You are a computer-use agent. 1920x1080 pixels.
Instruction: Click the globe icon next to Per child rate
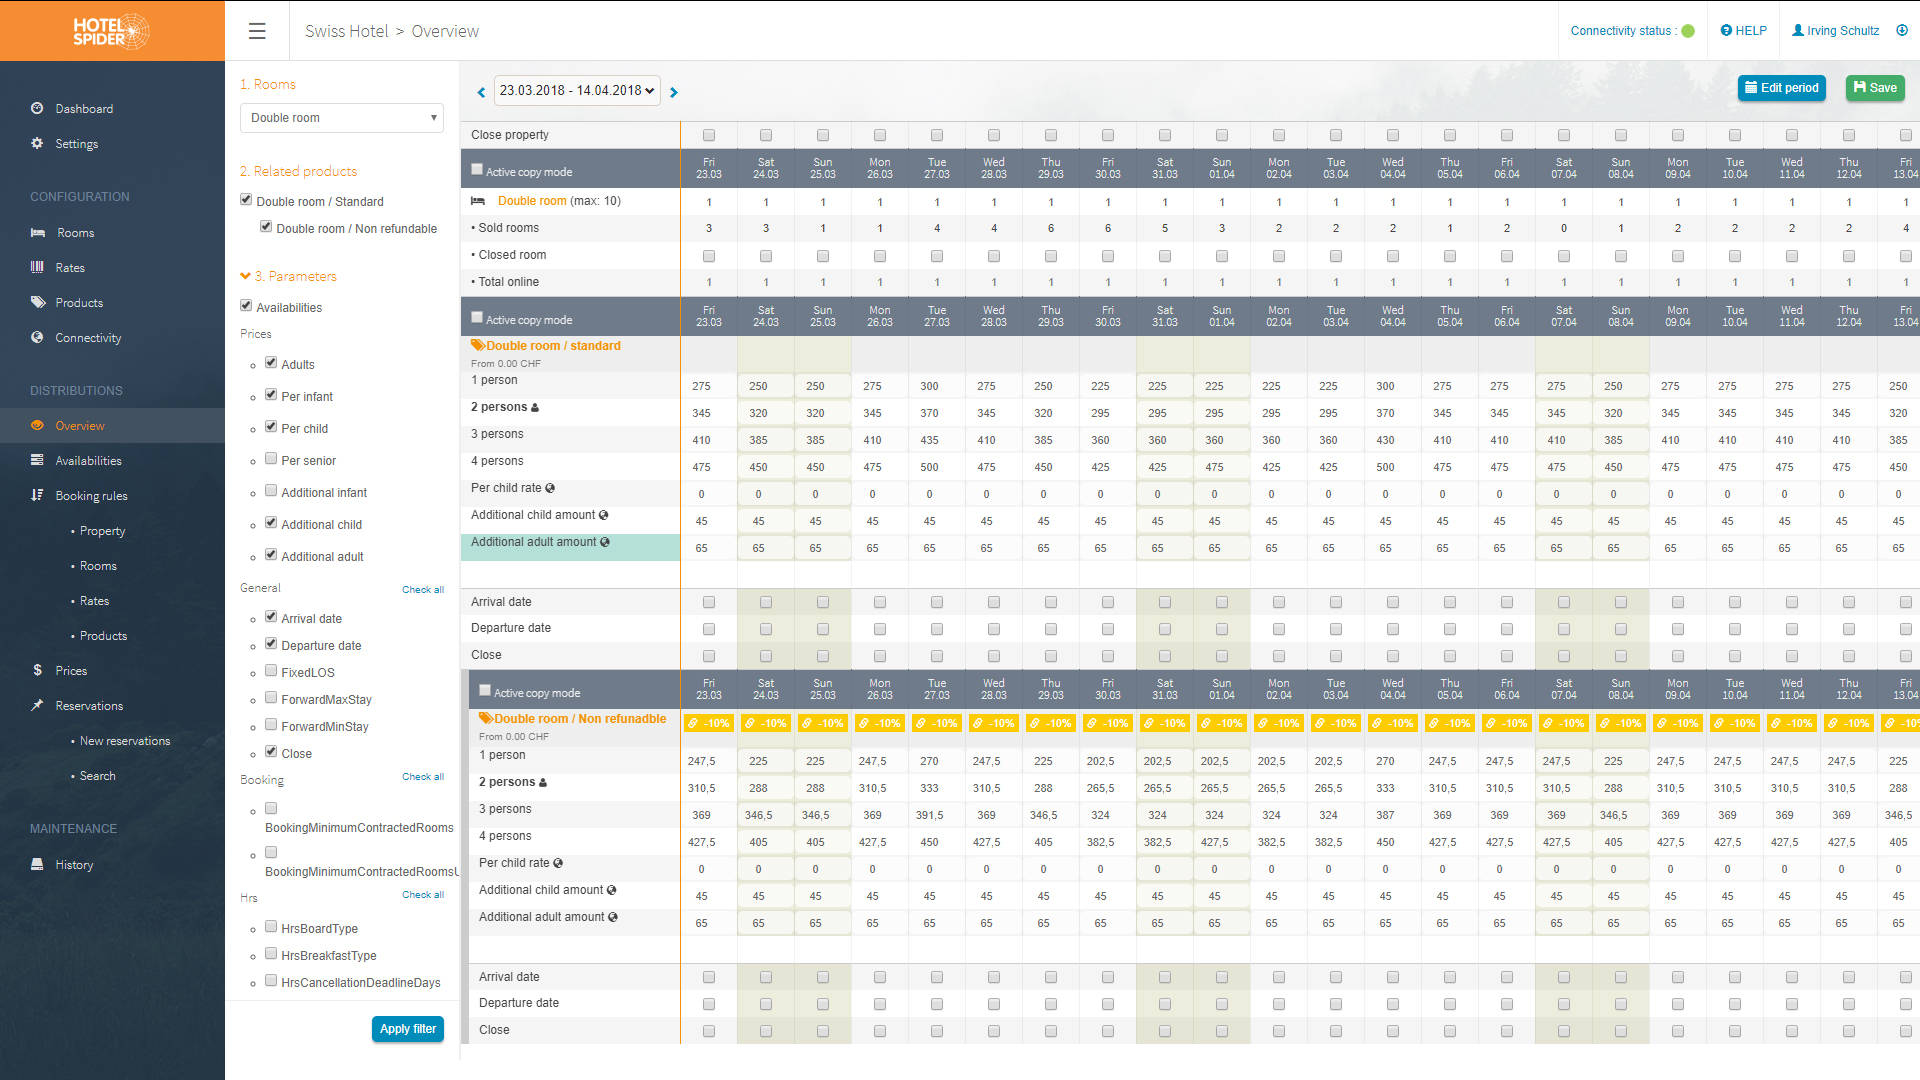point(550,488)
